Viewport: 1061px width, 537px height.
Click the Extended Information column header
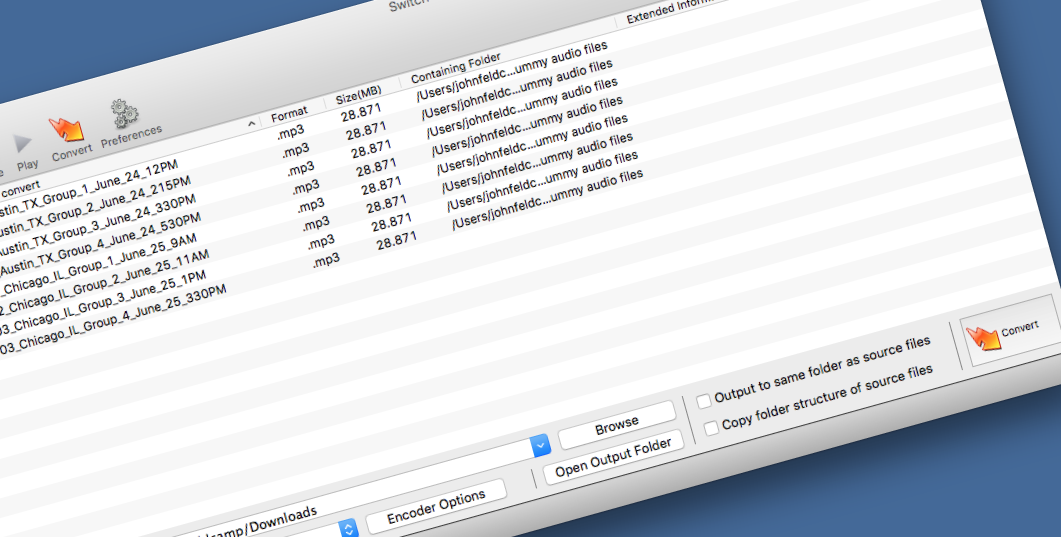[670, 11]
